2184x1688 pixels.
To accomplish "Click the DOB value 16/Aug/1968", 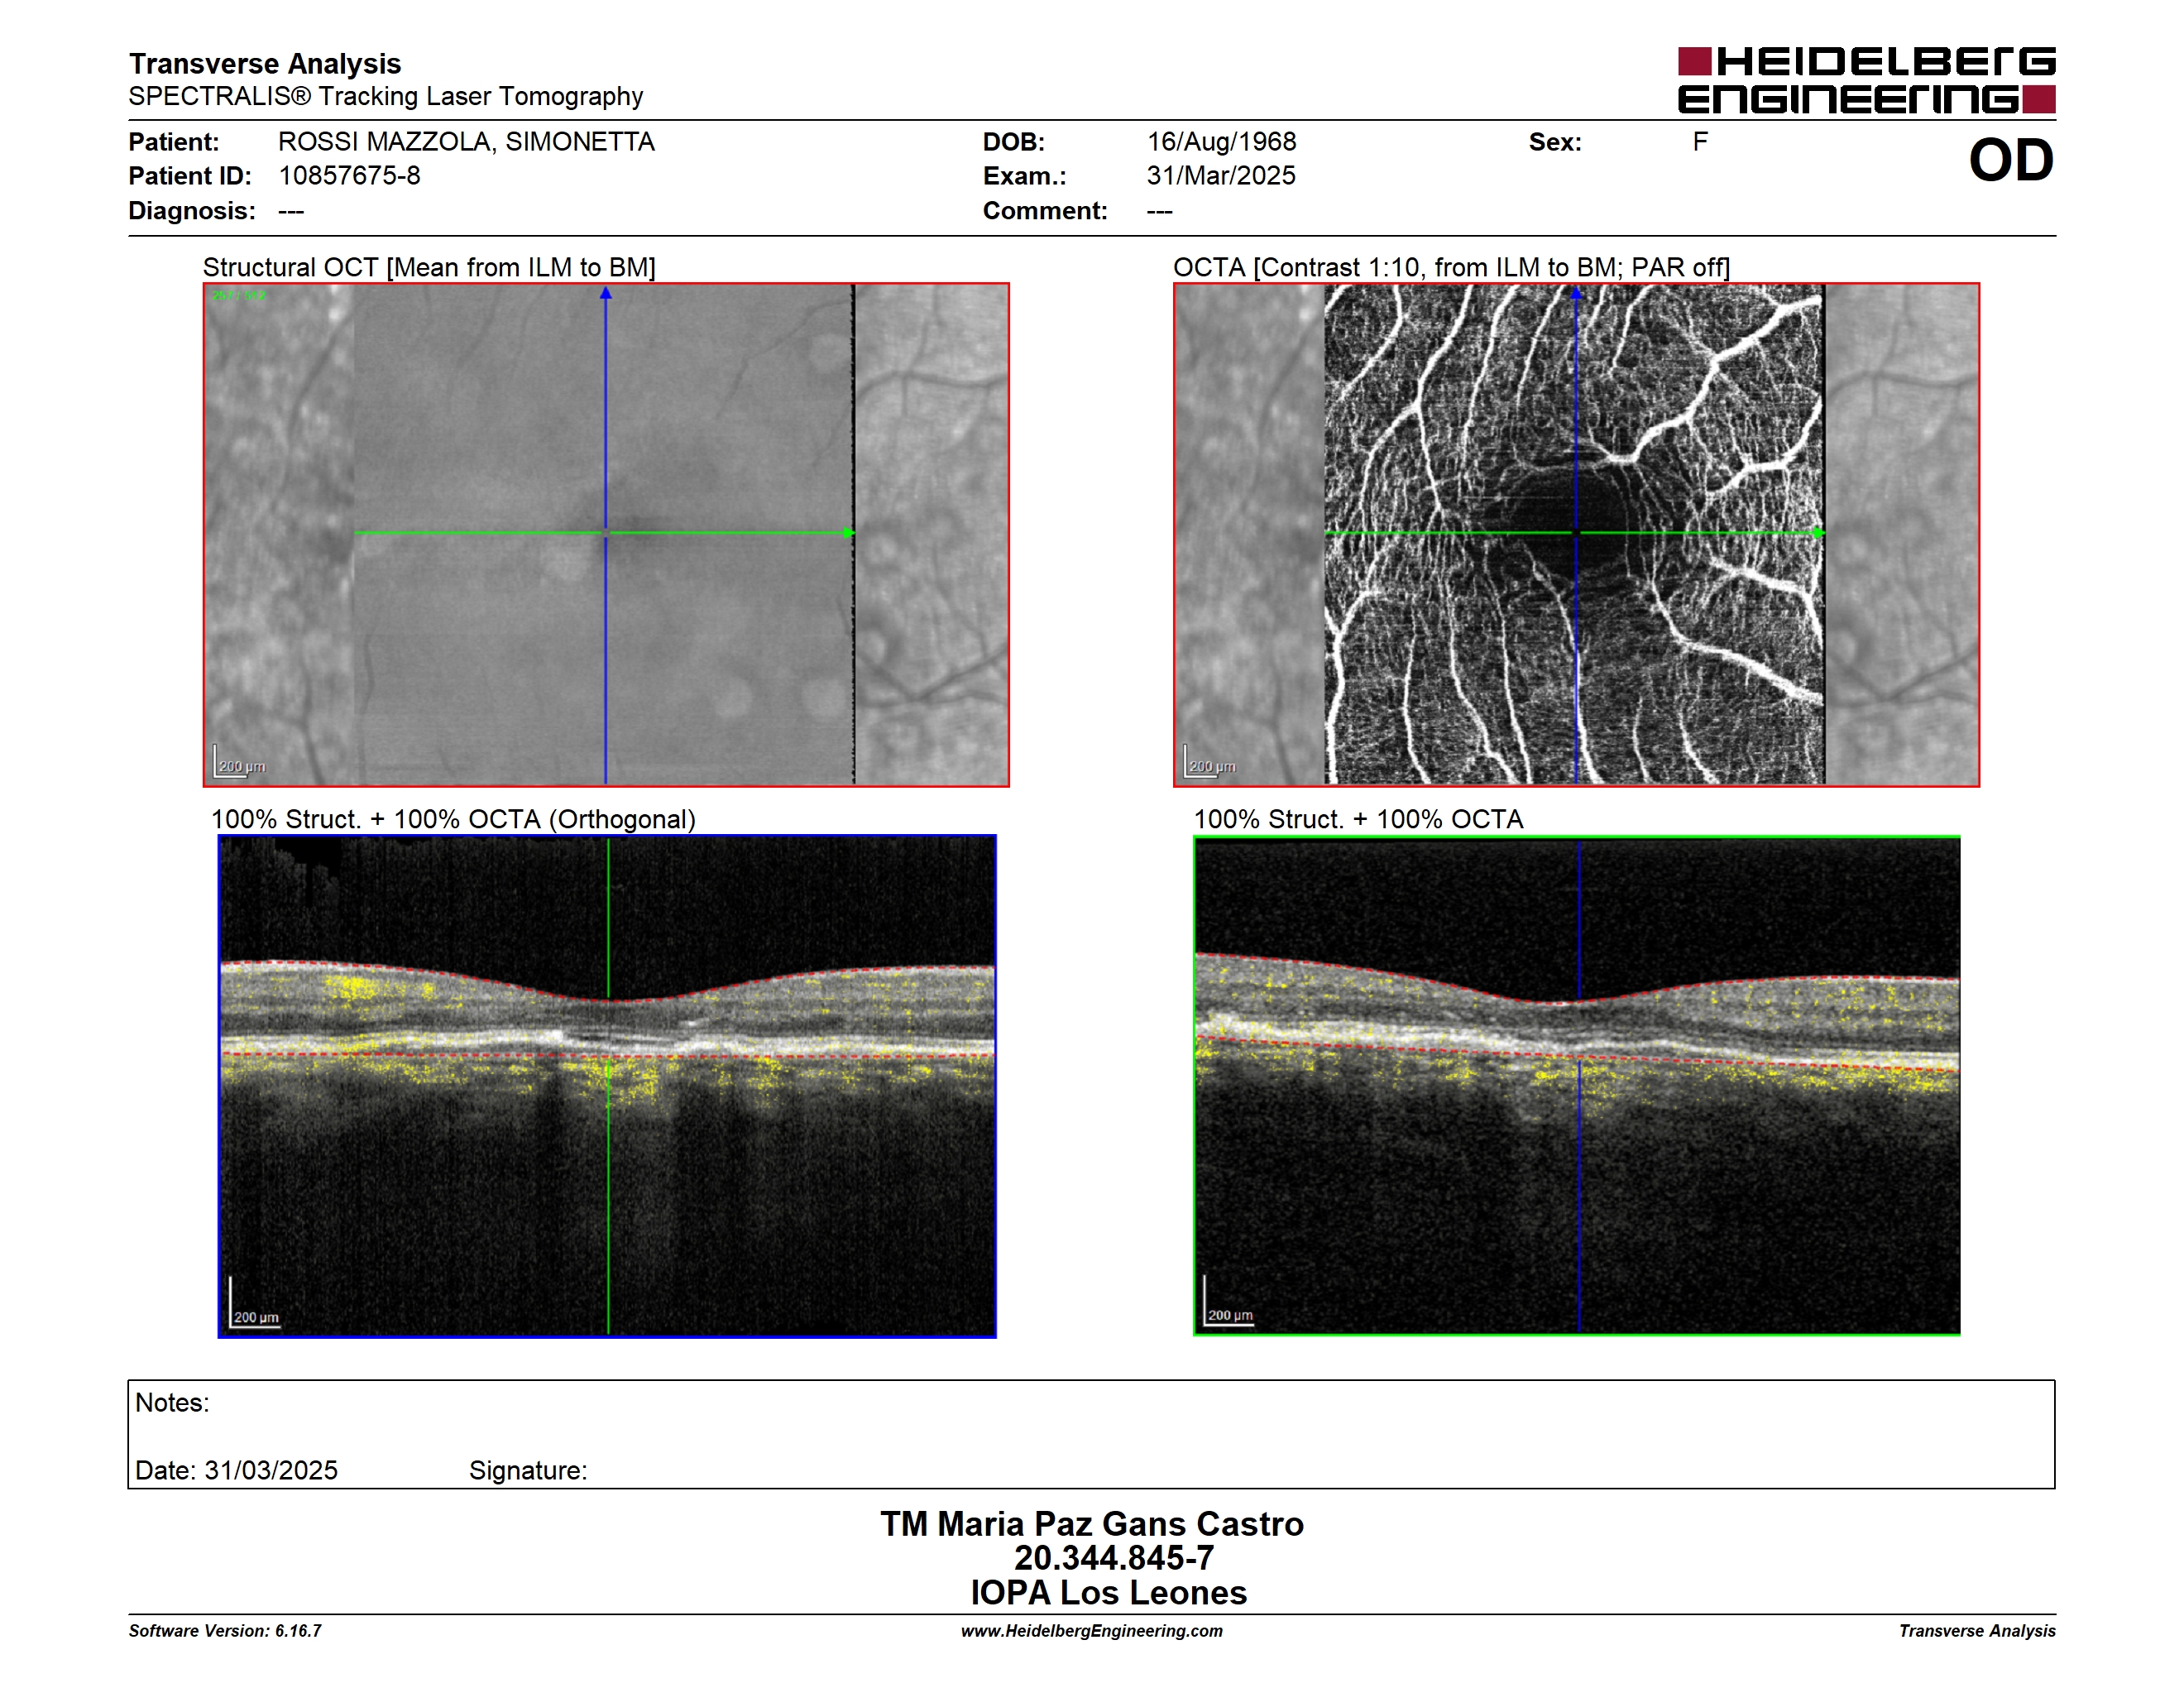I will click(1221, 142).
